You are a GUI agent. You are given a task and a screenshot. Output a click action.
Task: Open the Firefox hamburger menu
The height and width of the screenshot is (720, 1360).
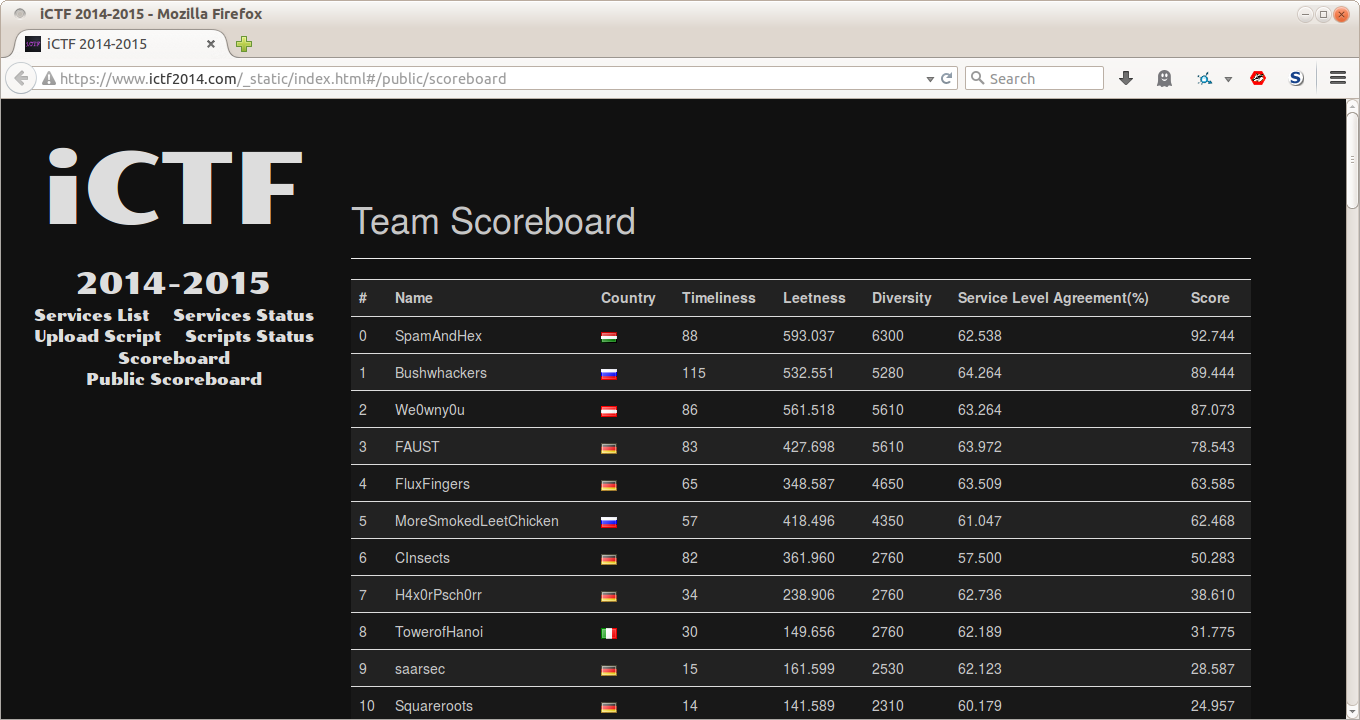[1338, 78]
